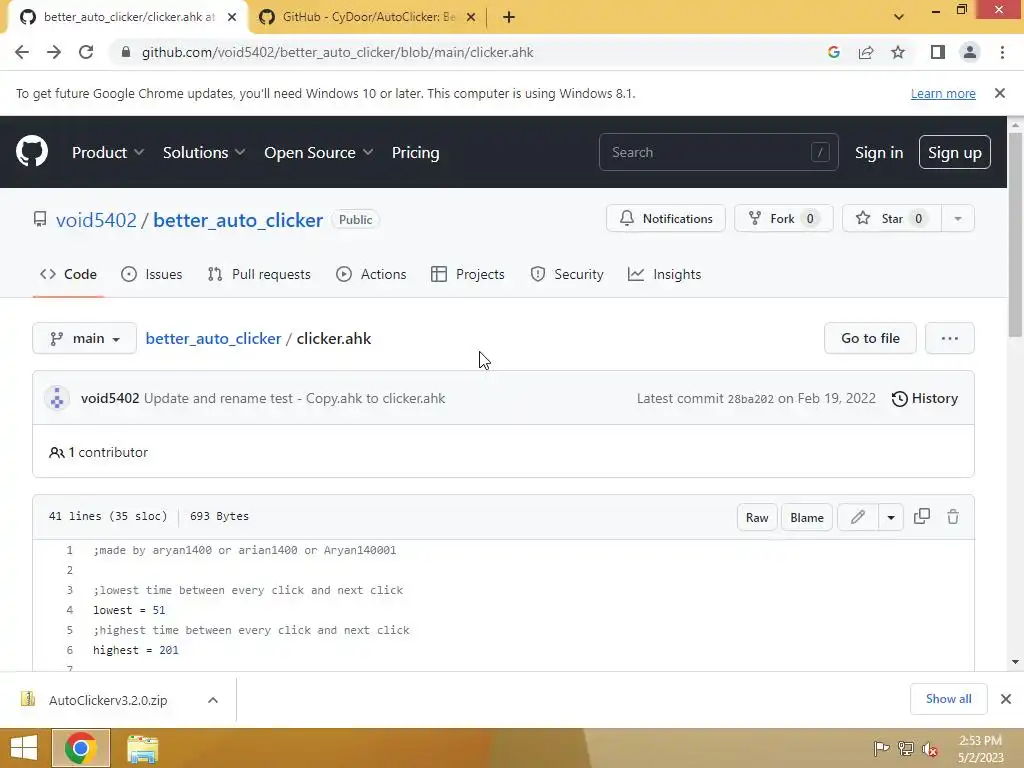Expand the Solutions menu
Viewport: 1024px width, 768px height.
[204, 152]
